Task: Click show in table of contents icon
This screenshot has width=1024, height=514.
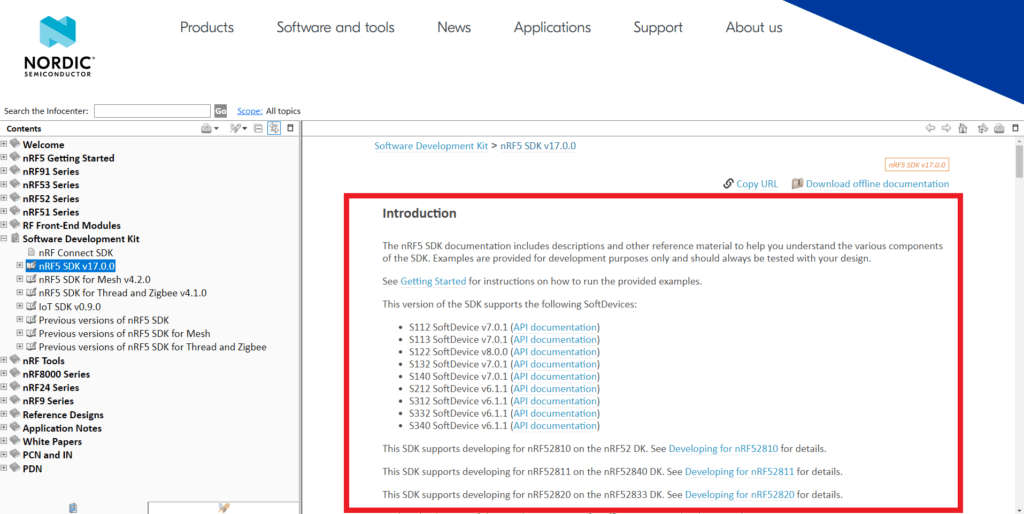Action: point(982,129)
